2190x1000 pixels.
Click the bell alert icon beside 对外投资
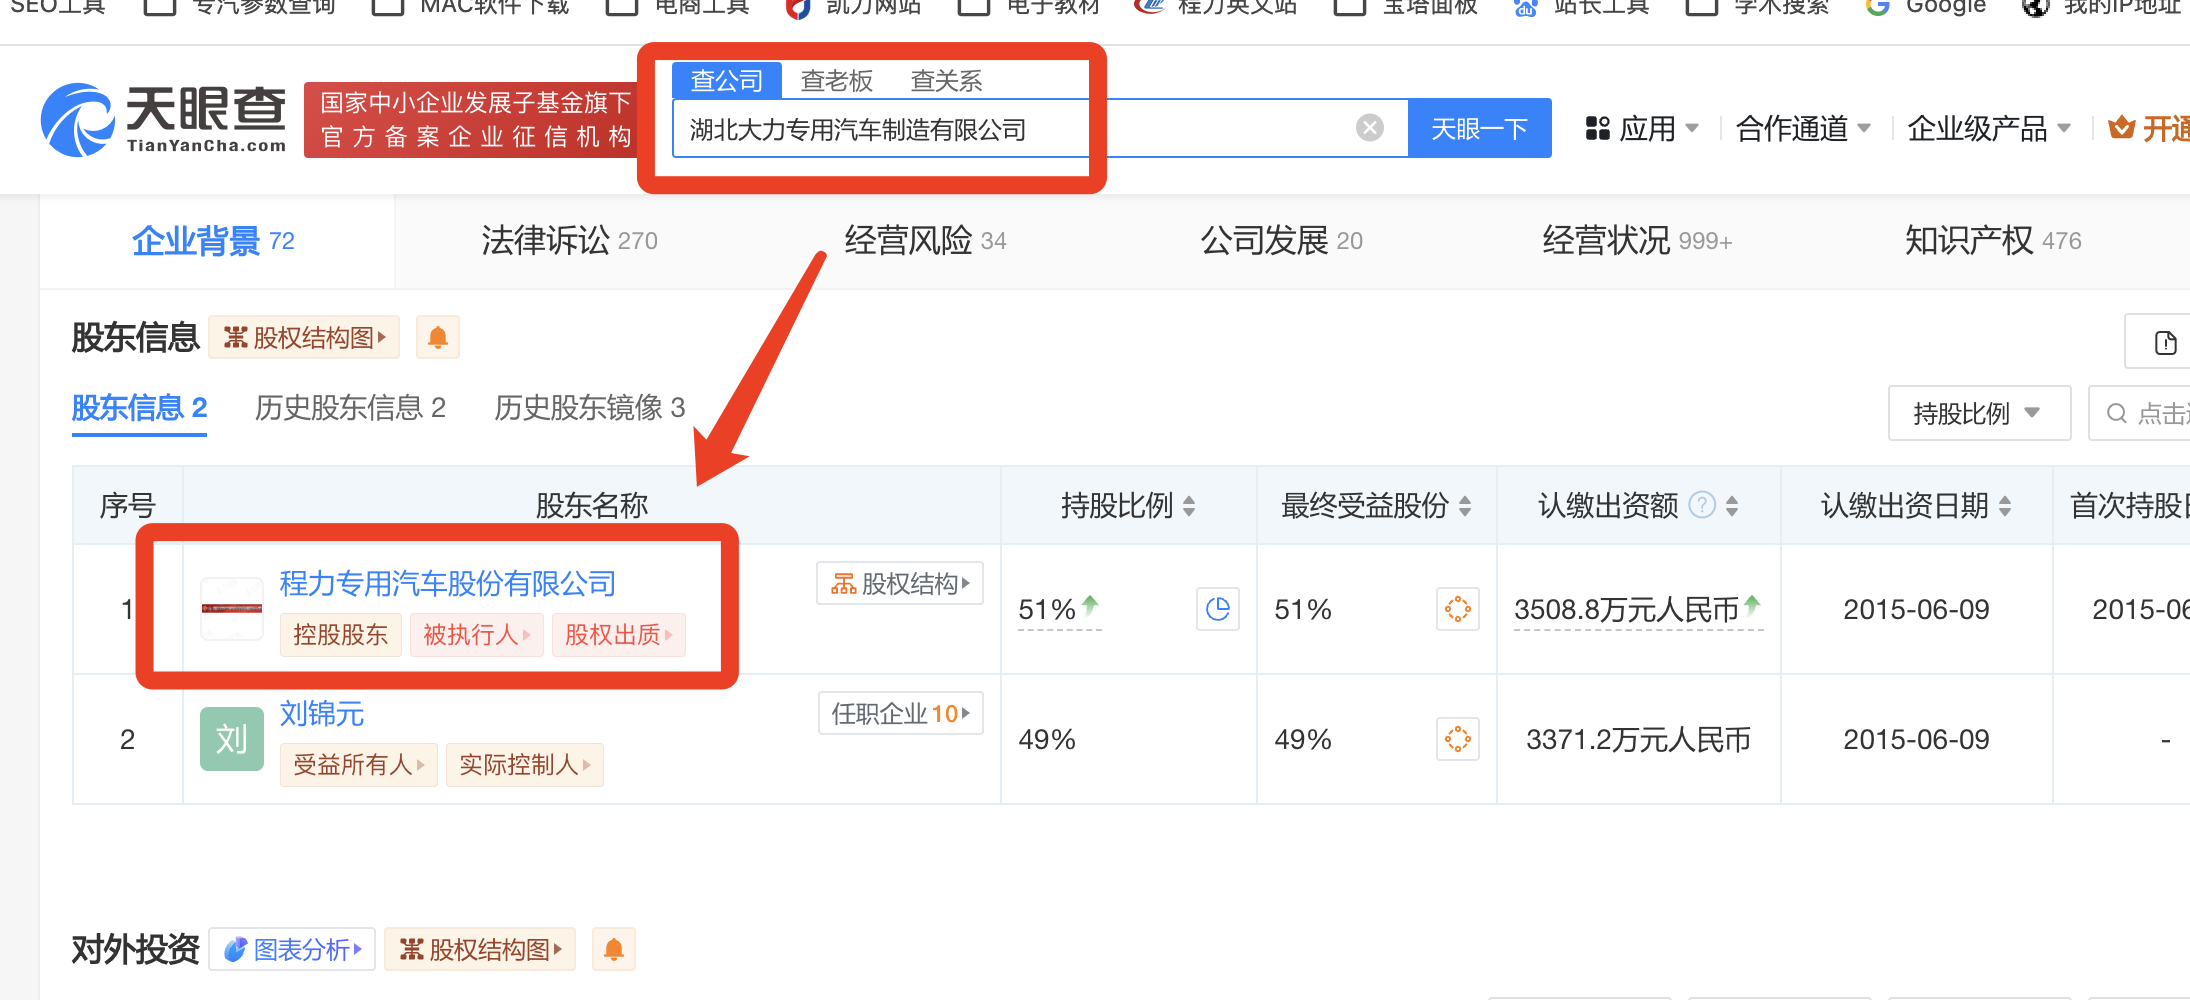(613, 949)
